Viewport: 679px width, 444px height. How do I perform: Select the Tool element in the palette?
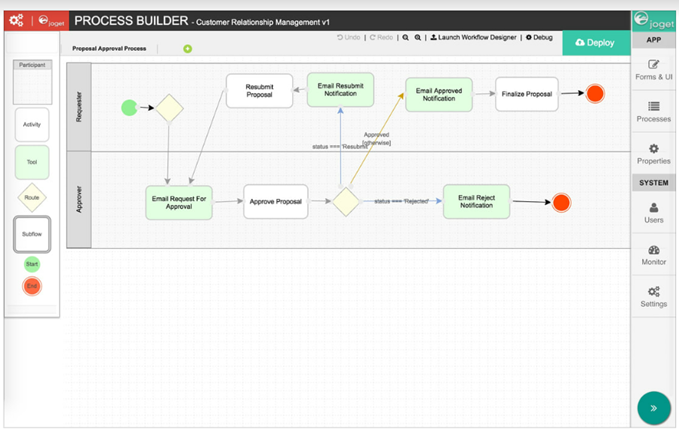[x=32, y=162]
